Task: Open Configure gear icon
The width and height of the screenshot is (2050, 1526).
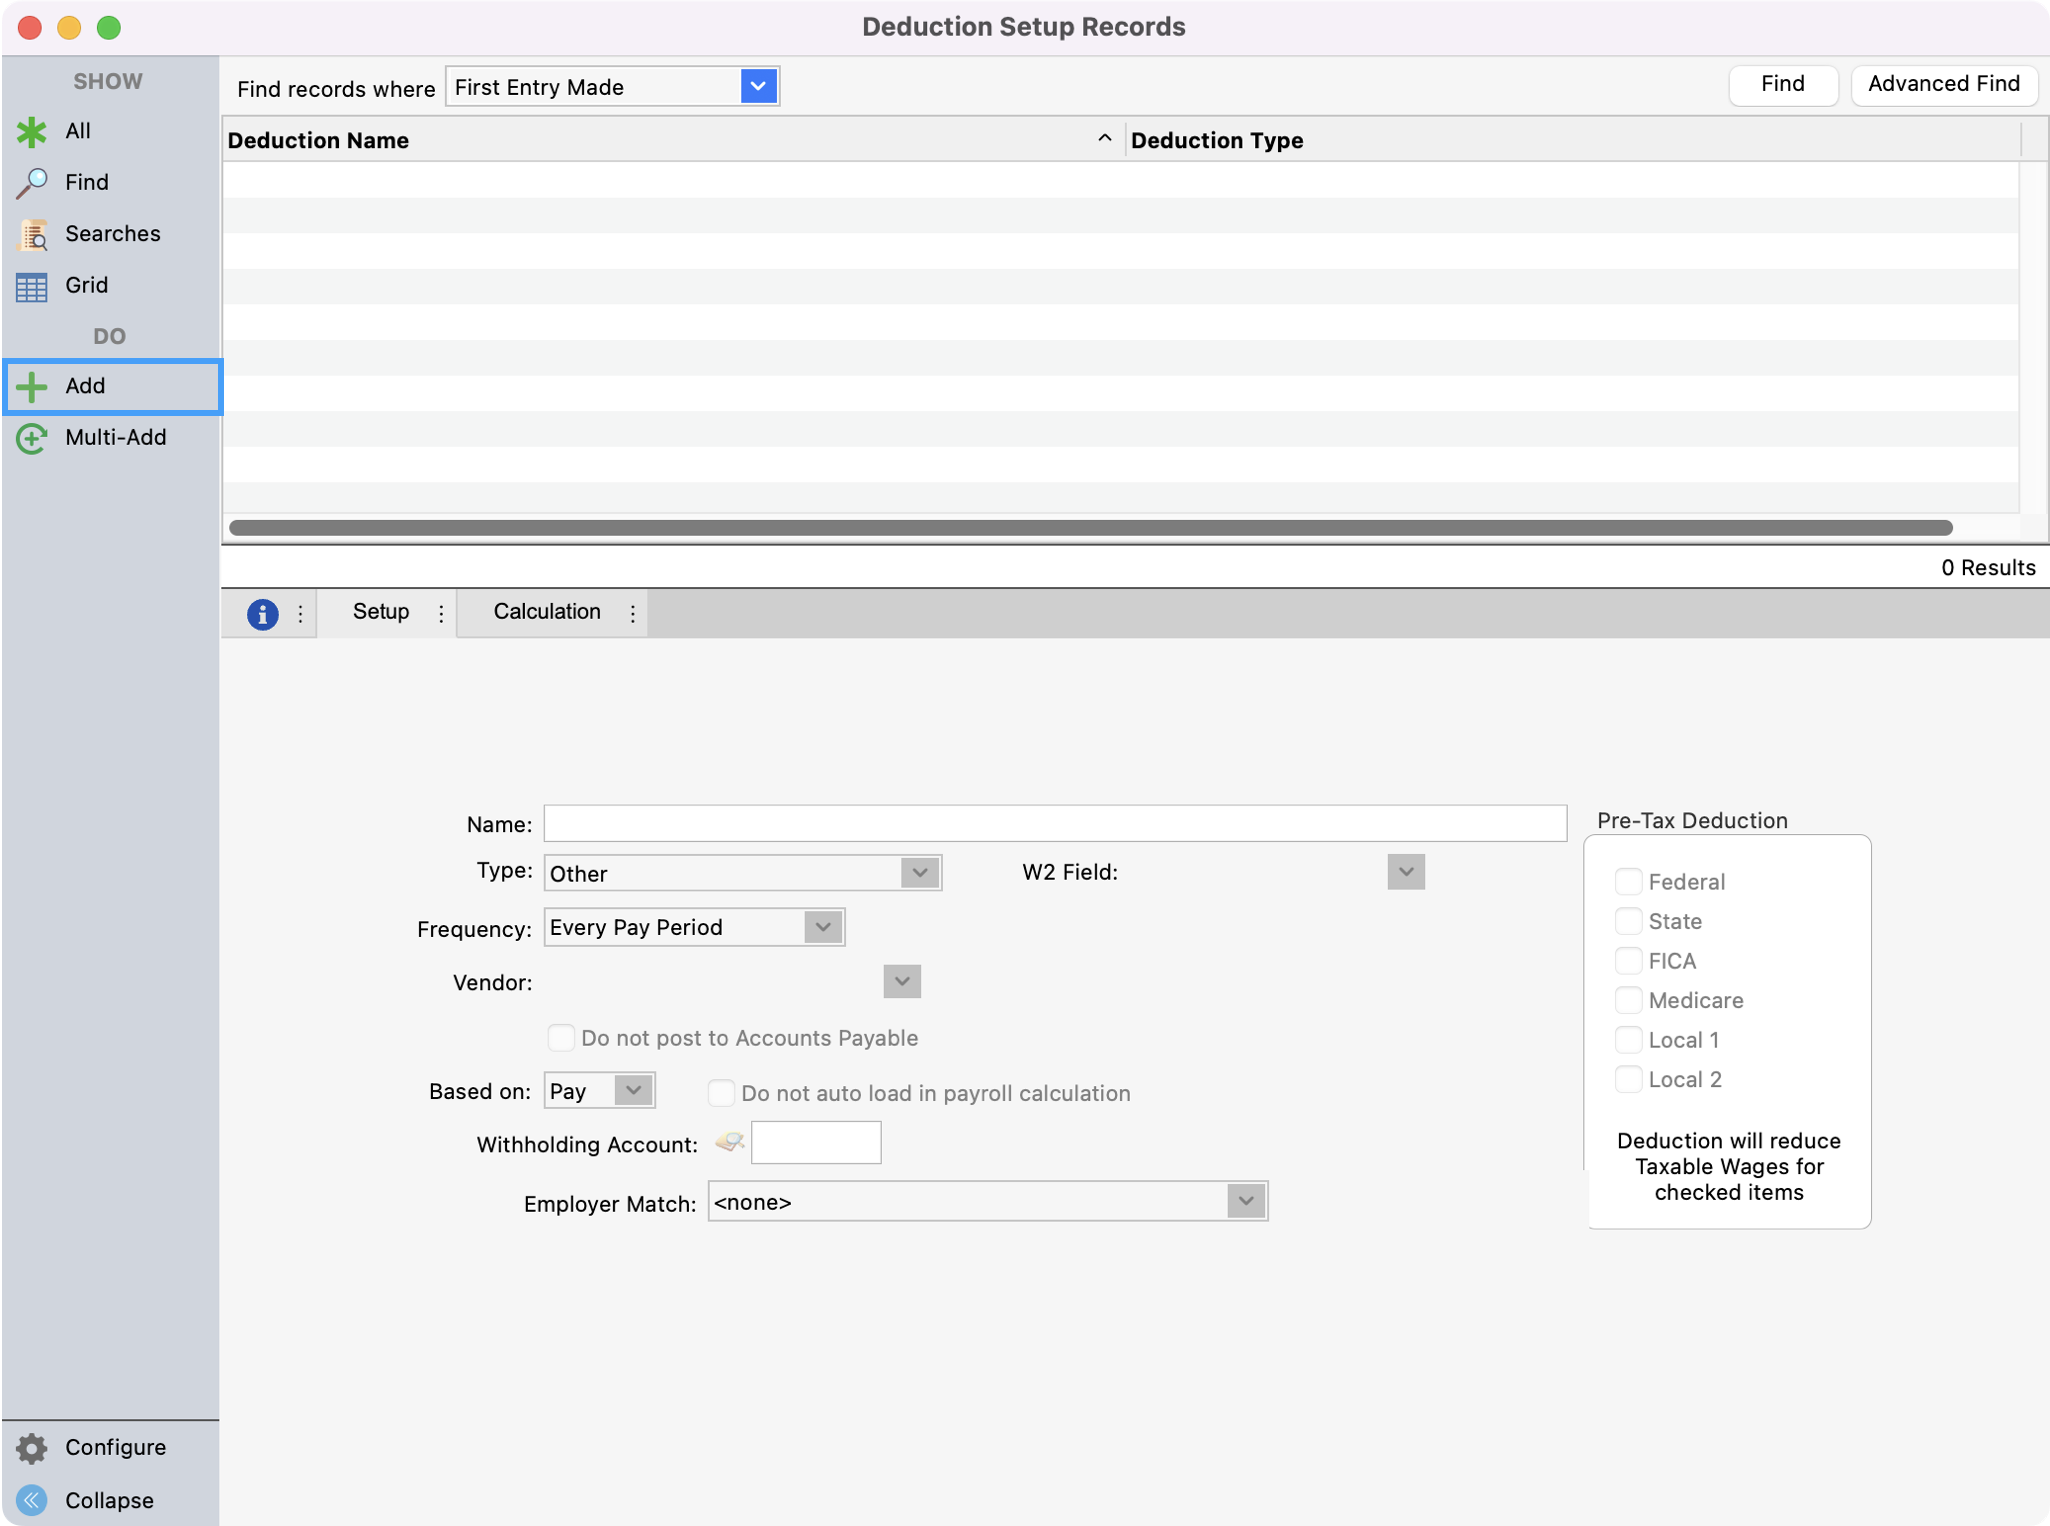Action: click(32, 1447)
